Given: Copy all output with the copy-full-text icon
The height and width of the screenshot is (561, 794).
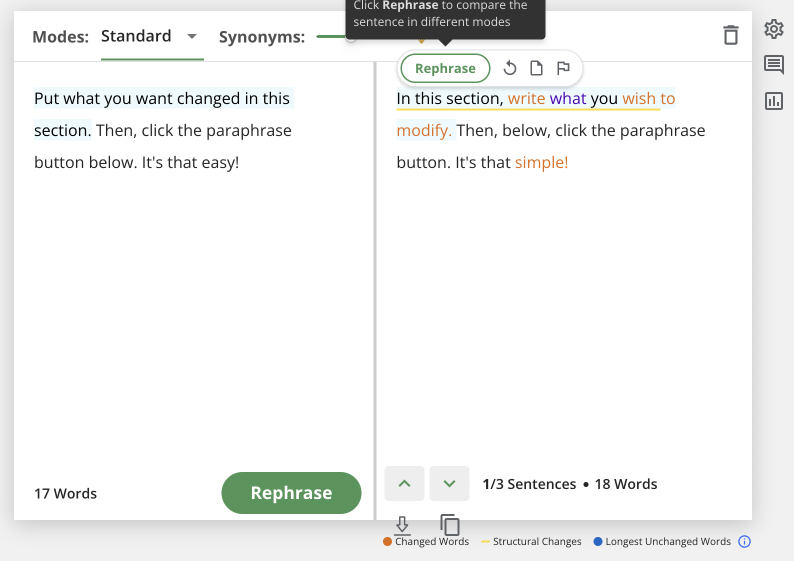Looking at the screenshot, I should [x=450, y=525].
